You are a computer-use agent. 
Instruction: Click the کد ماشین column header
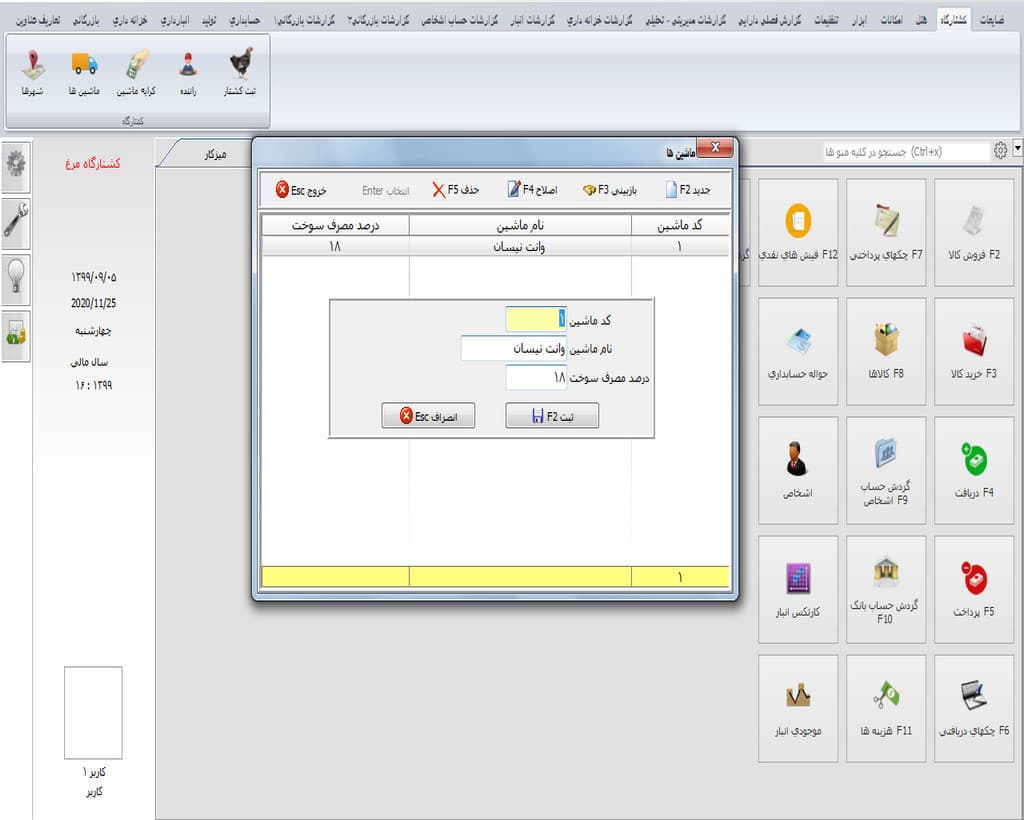tap(680, 225)
